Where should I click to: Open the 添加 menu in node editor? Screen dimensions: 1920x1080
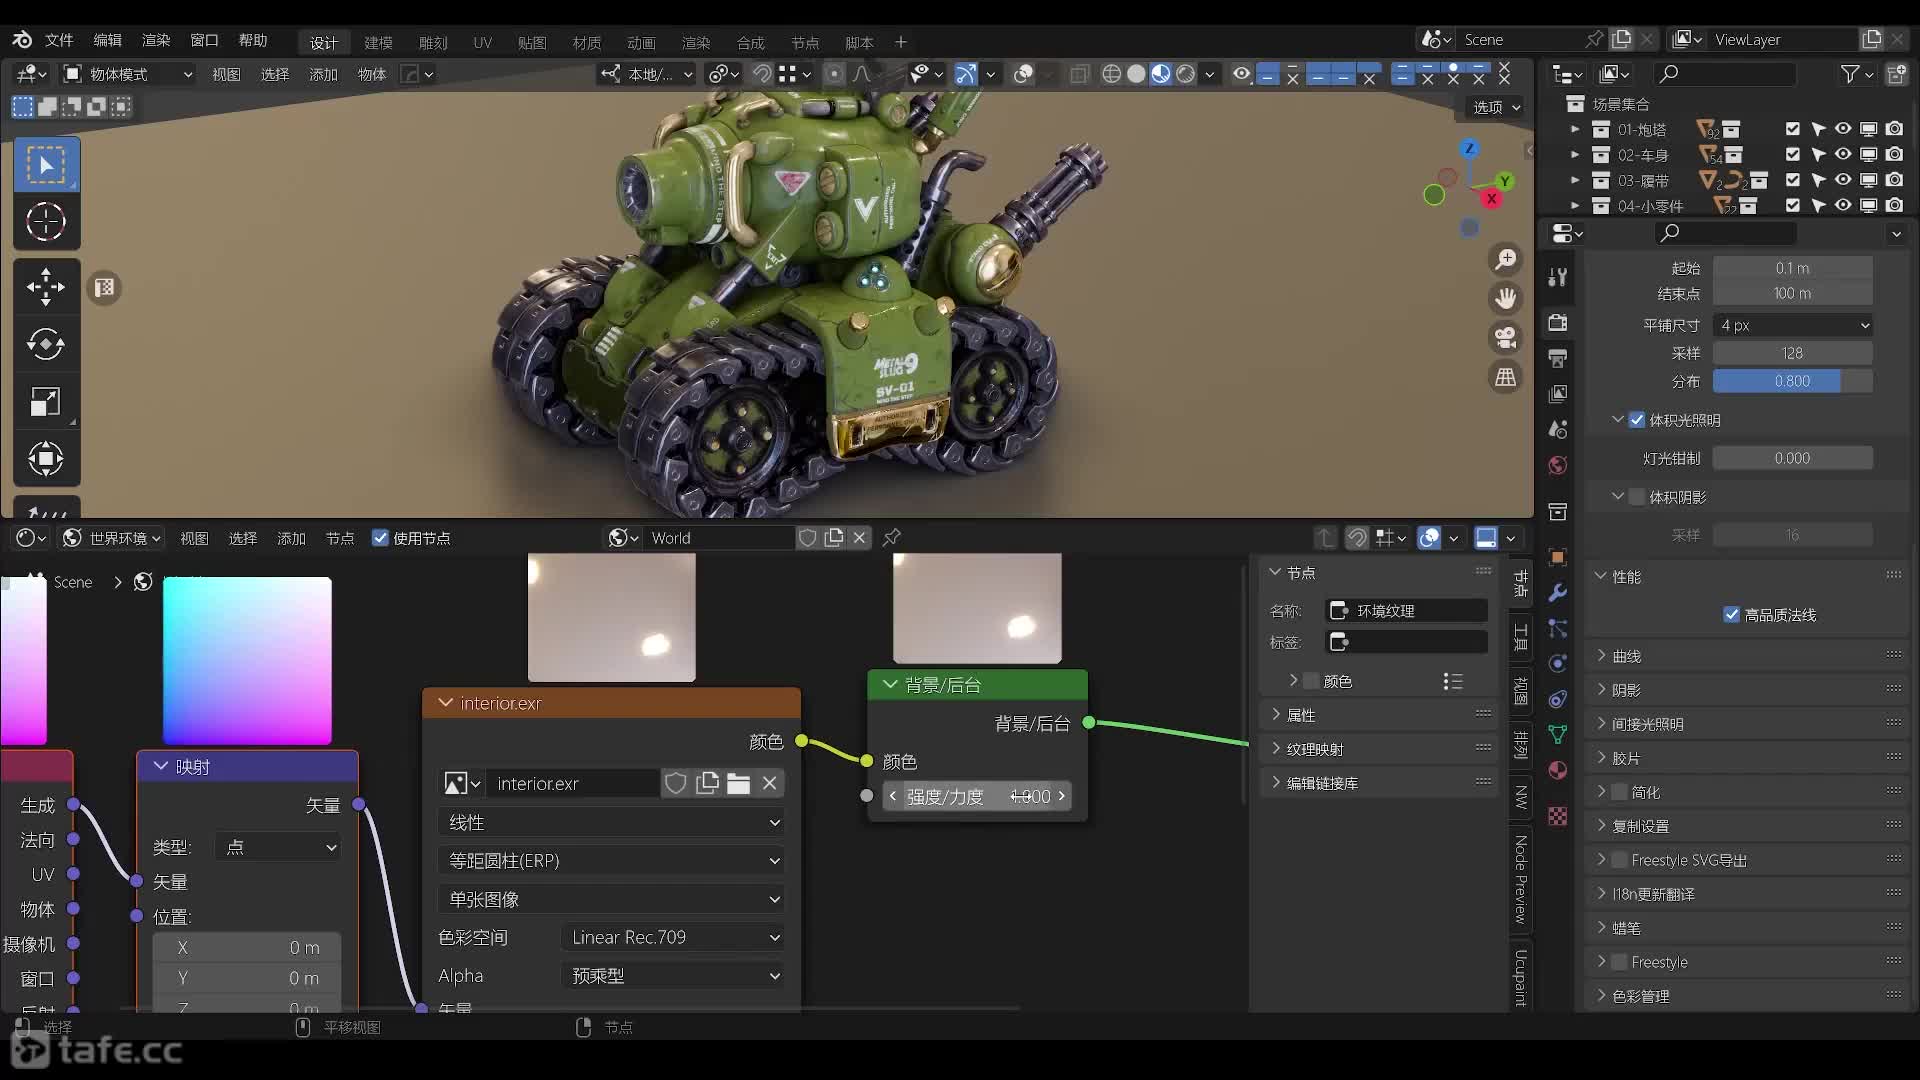click(x=291, y=538)
